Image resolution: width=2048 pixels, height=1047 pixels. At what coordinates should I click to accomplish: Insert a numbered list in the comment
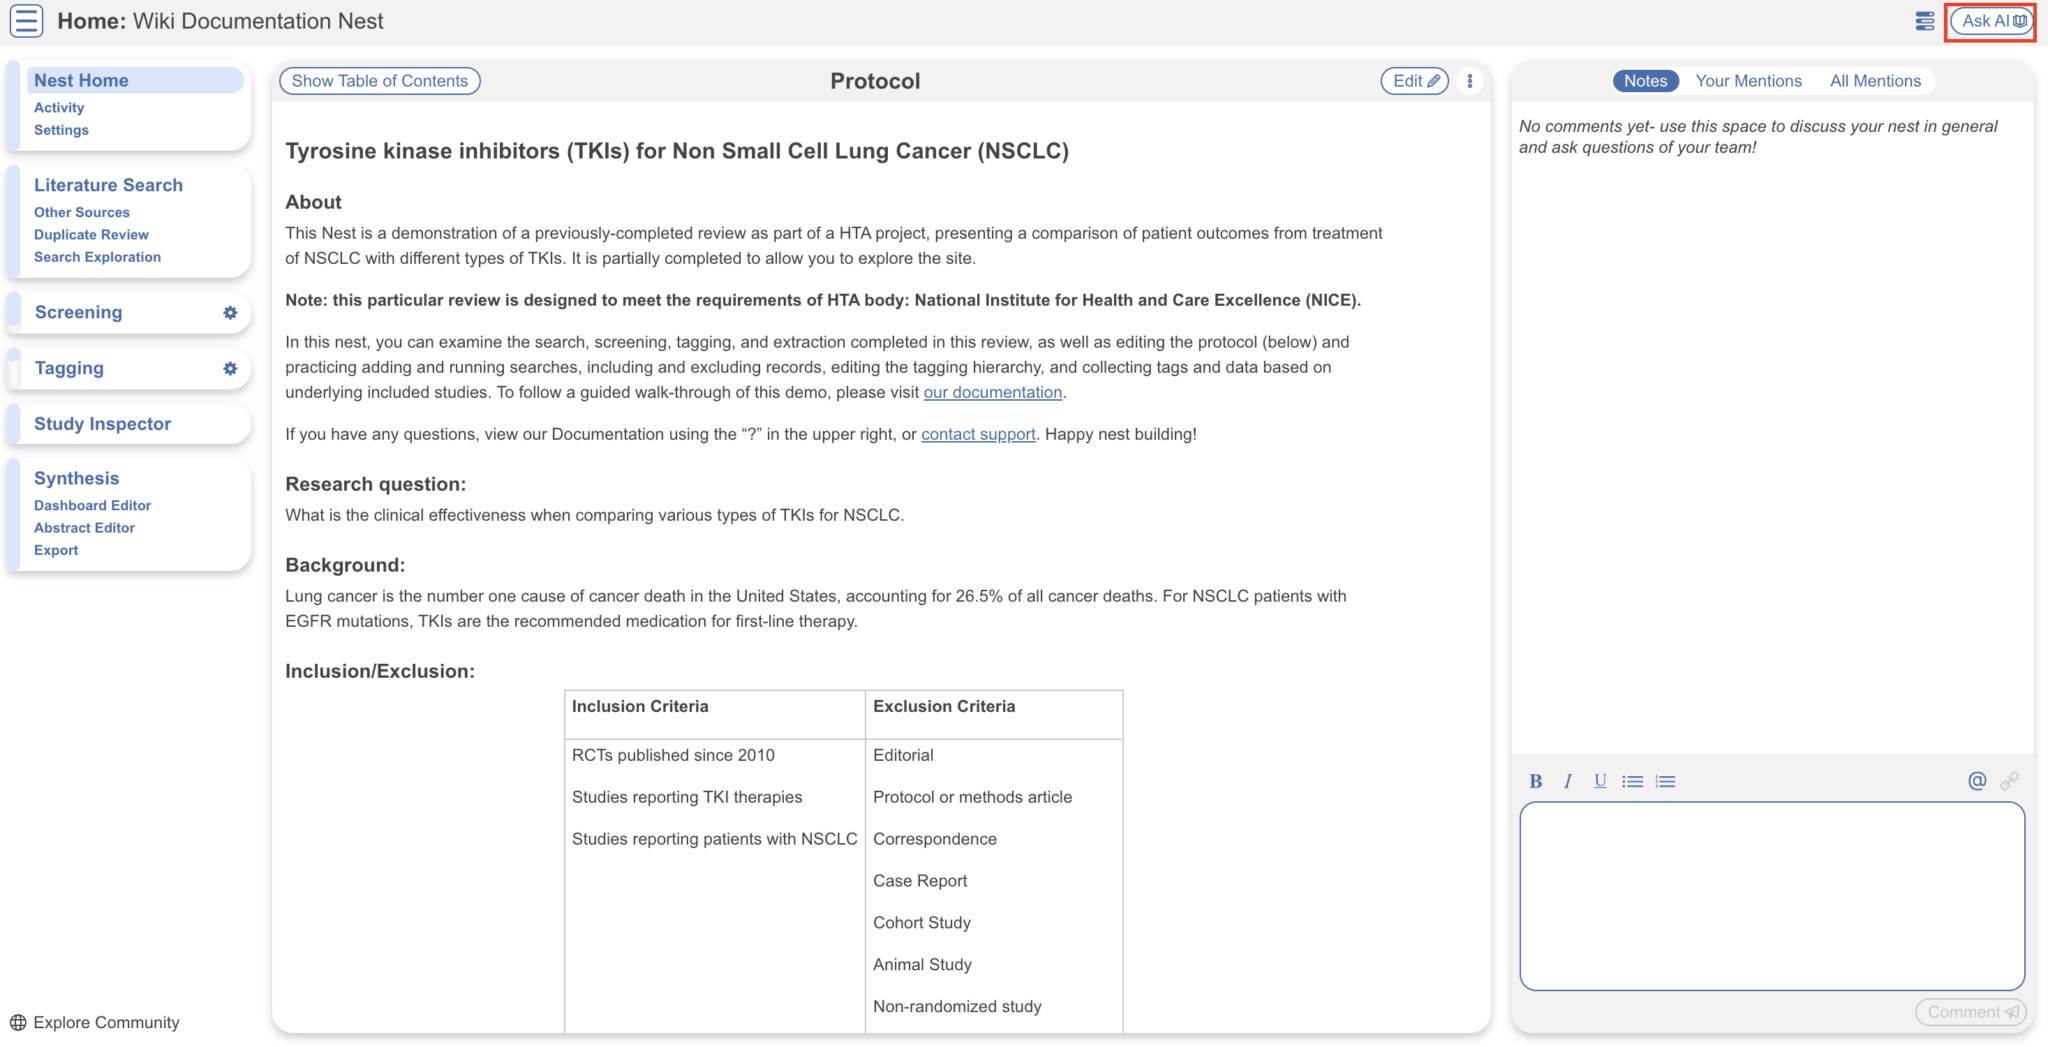point(1664,781)
